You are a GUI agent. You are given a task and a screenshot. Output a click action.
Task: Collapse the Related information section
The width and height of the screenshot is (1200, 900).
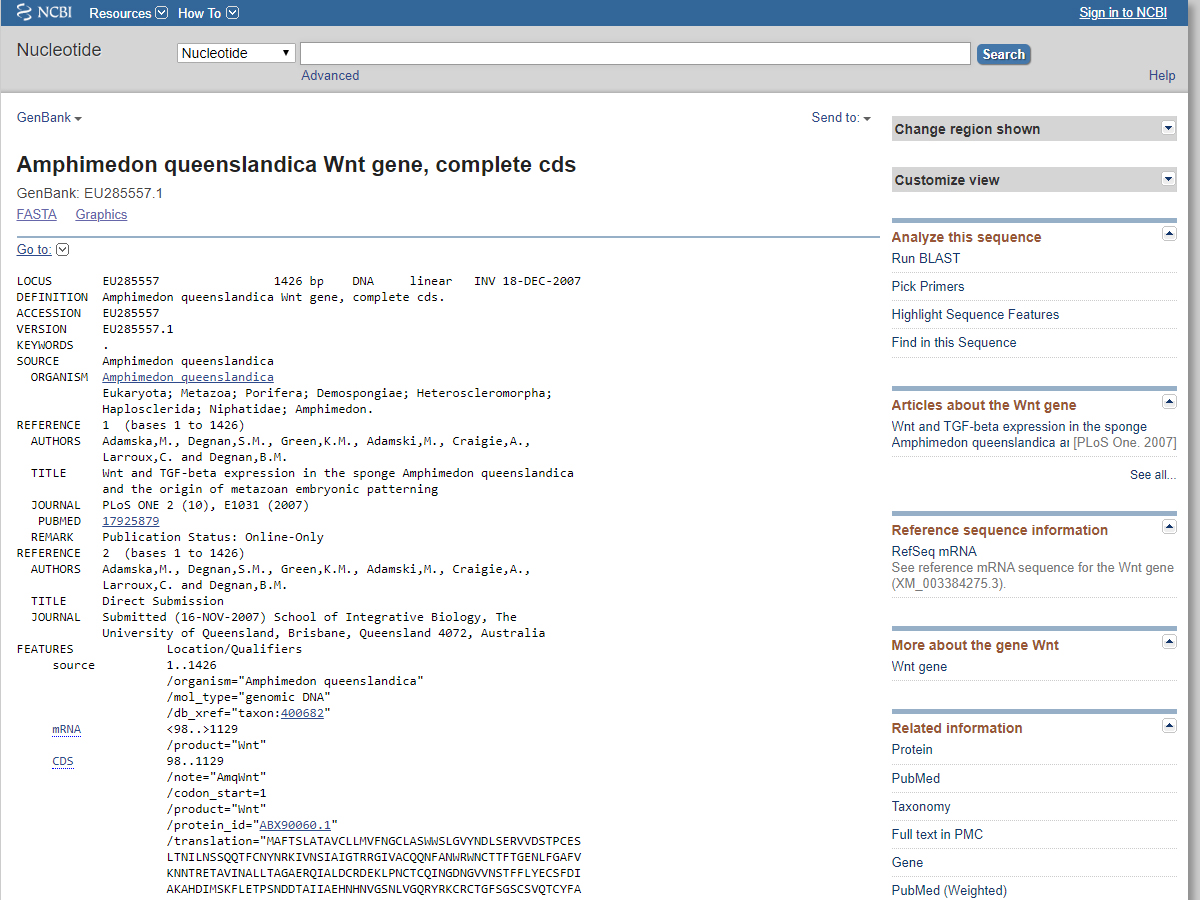pos(1169,725)
